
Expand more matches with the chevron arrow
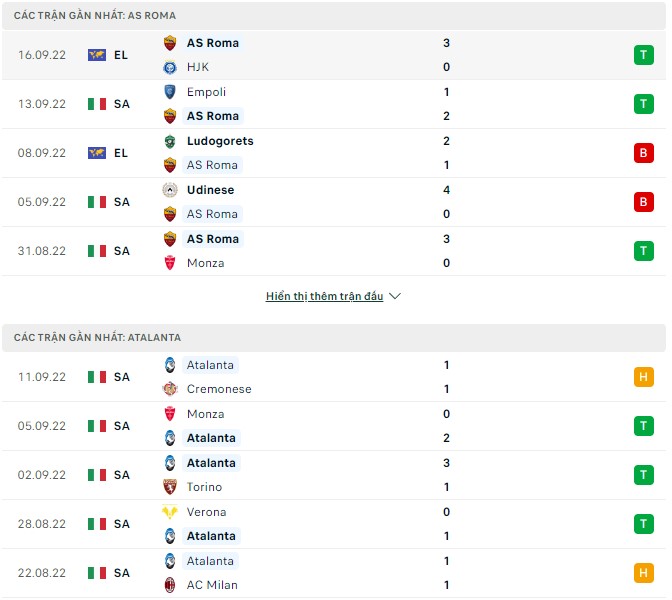coord(395,297)
